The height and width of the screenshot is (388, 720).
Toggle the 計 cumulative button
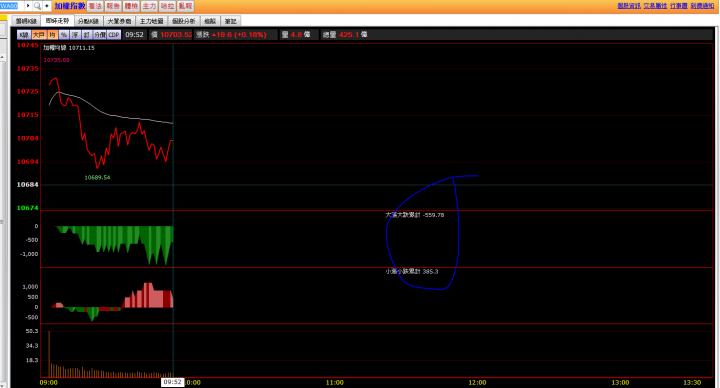pos(86,35)
